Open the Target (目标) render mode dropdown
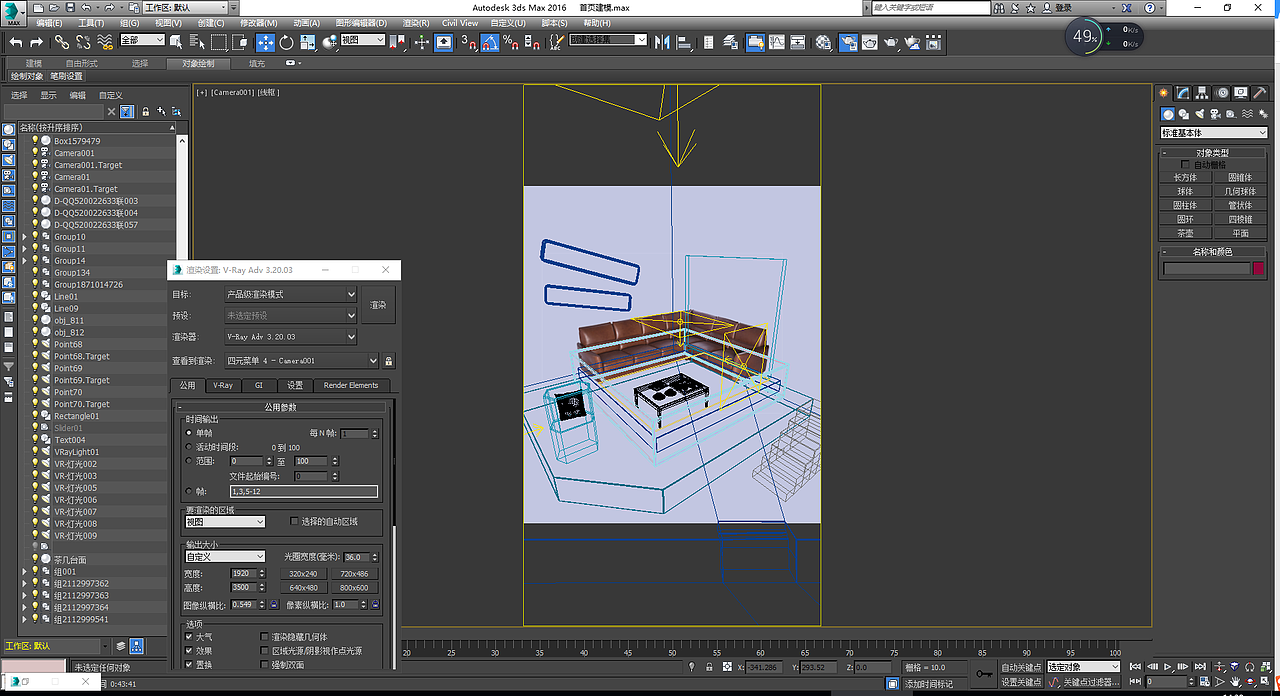The height and width of the screenshot is (696, 1280). tap(291, 294)
